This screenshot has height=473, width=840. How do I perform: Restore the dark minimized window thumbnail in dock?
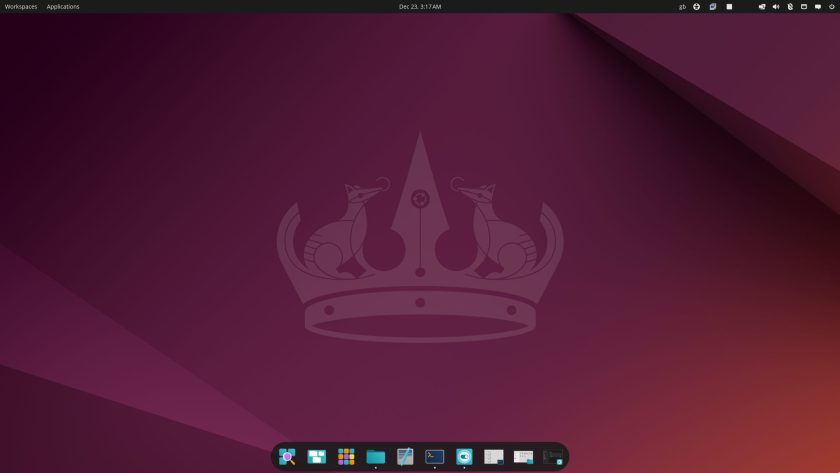point(552,456)
